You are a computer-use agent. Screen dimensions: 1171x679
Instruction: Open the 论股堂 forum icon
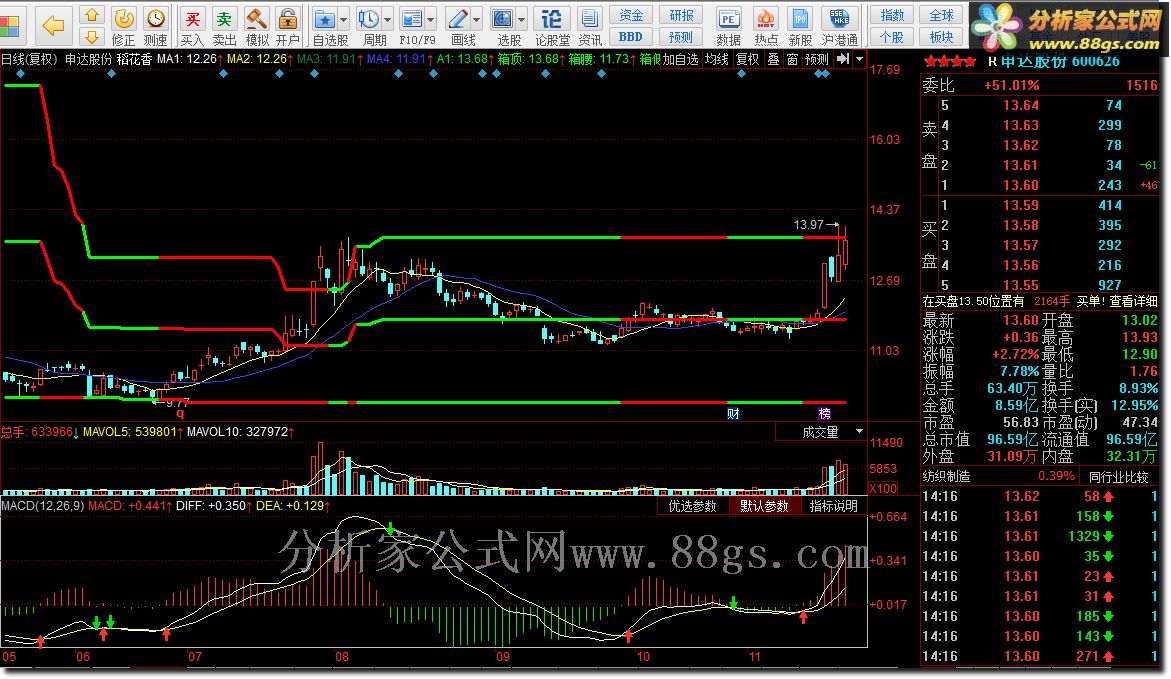(552, 26)
